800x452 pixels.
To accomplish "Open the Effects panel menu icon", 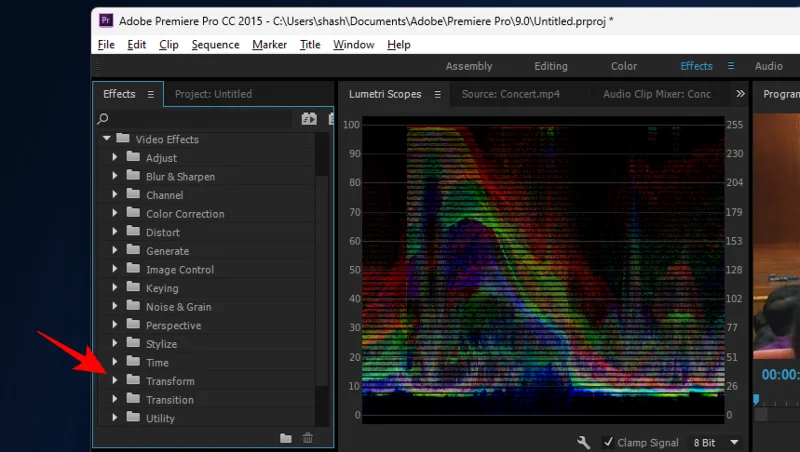I will point(151,94).
